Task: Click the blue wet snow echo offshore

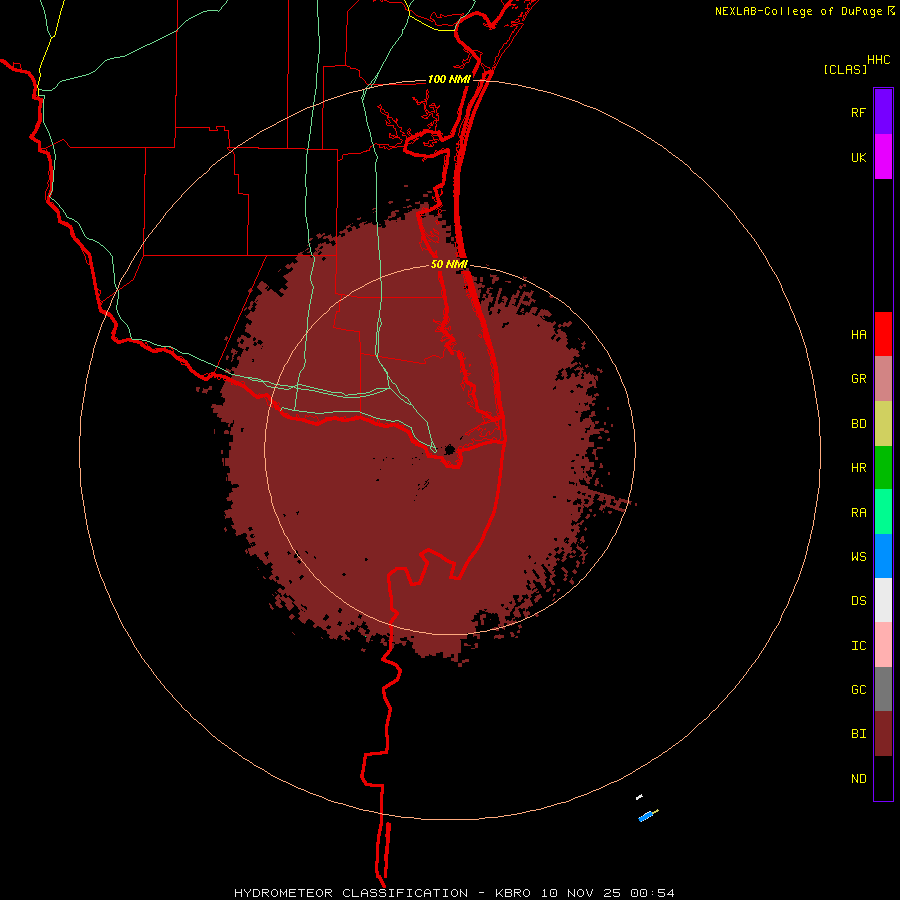Action: pyautogui.click(x=647, y=816)
